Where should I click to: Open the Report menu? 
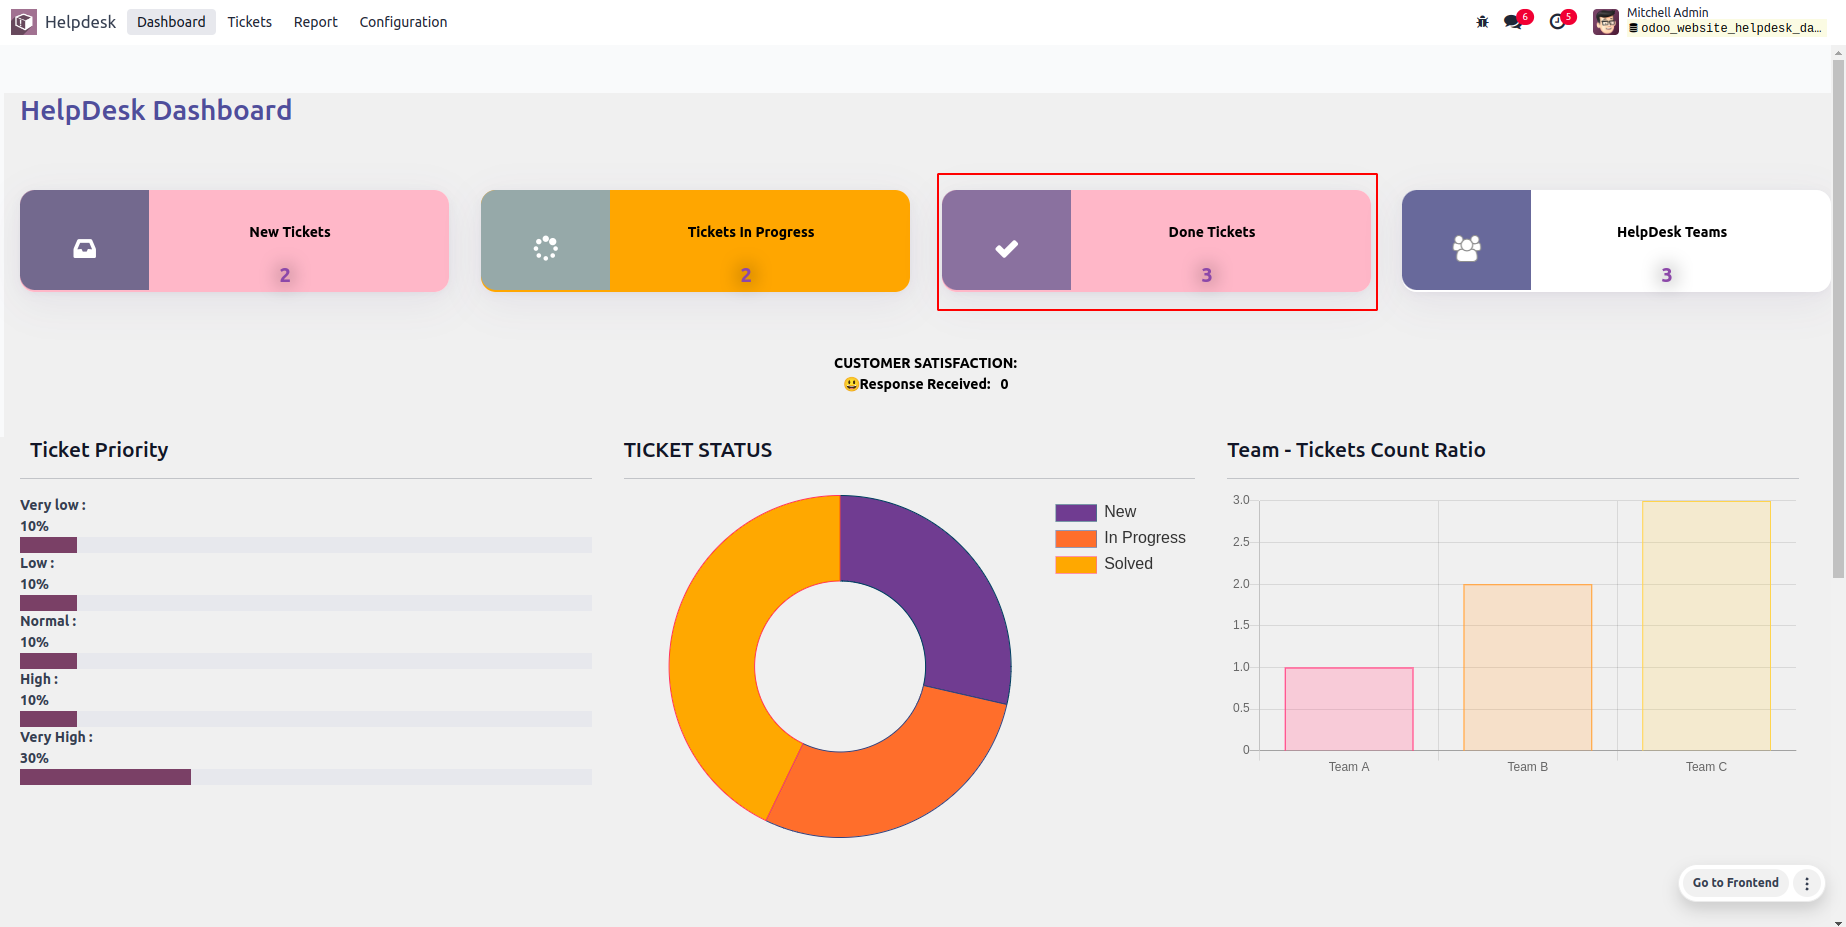pos(315,22)
